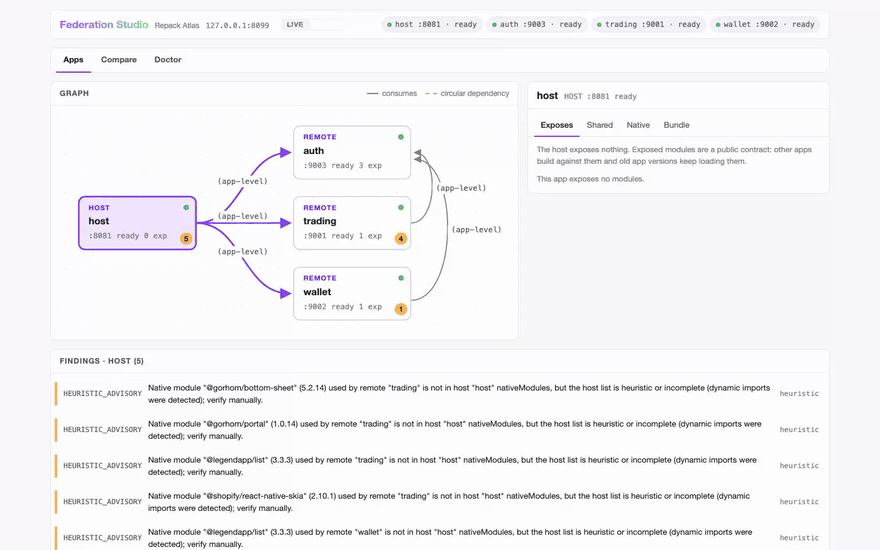Select the Exposes tab in host panel
The width and height of the screenshot is (880, 550).
point(557,125)
